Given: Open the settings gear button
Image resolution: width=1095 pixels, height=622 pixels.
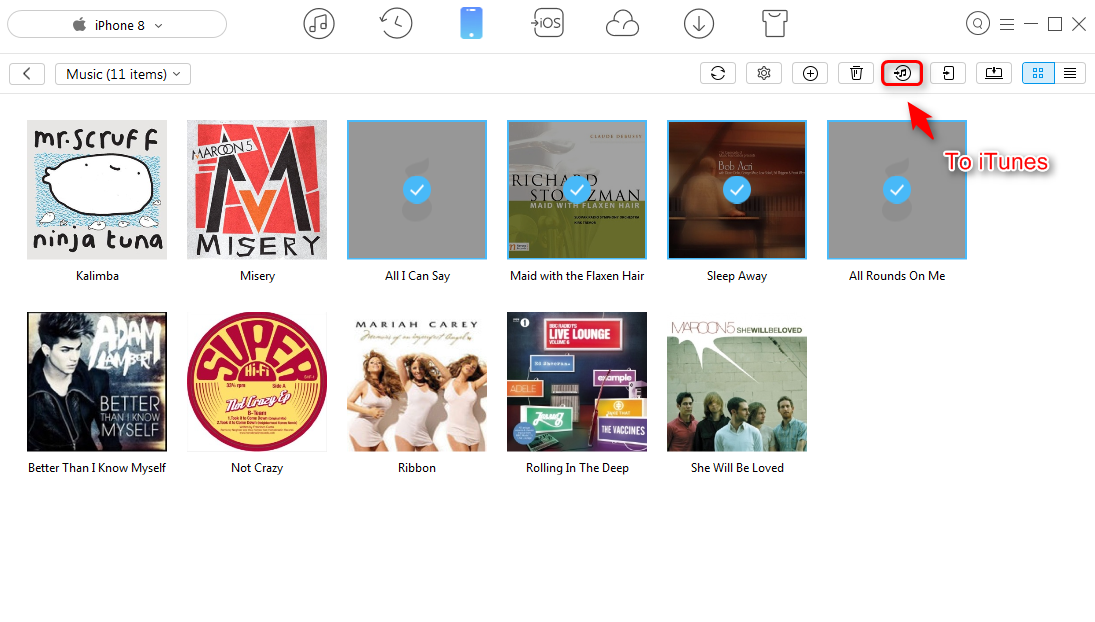Looking at the screenshot, I should (764, 73).
